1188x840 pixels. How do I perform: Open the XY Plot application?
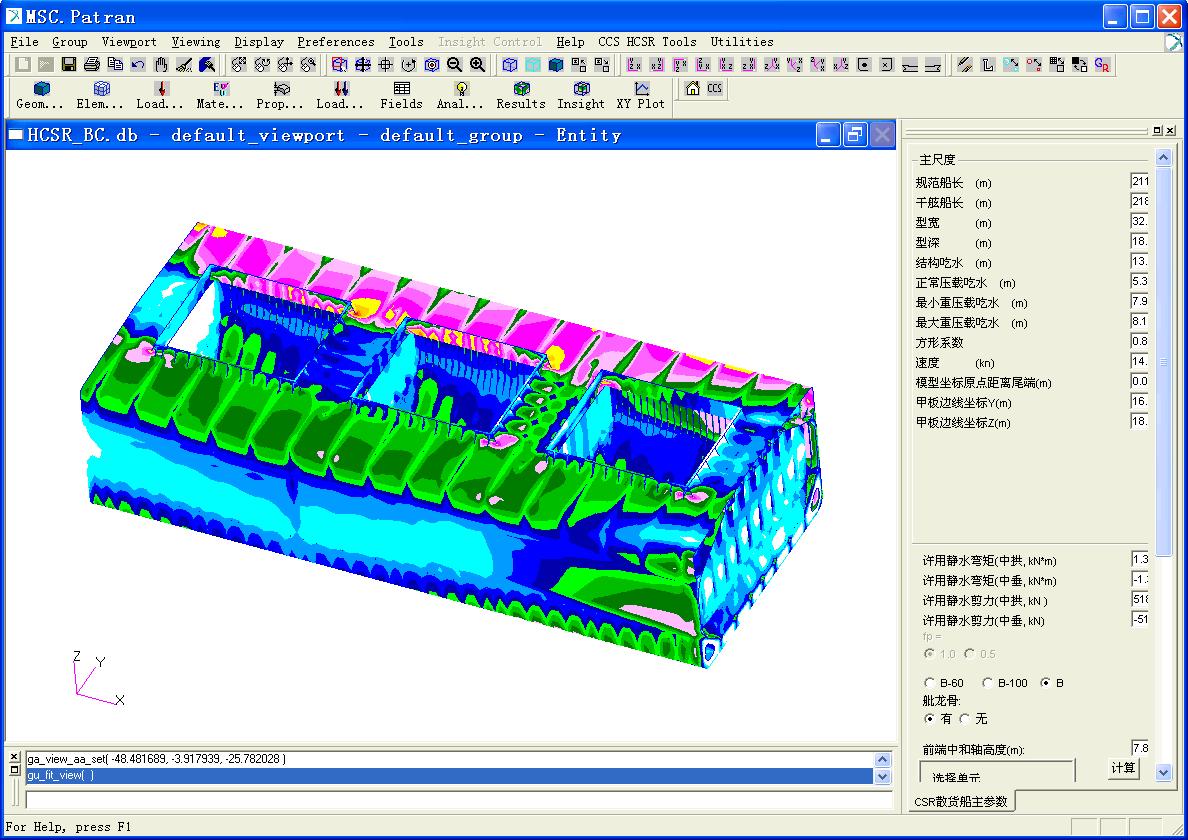click(640, 96)
